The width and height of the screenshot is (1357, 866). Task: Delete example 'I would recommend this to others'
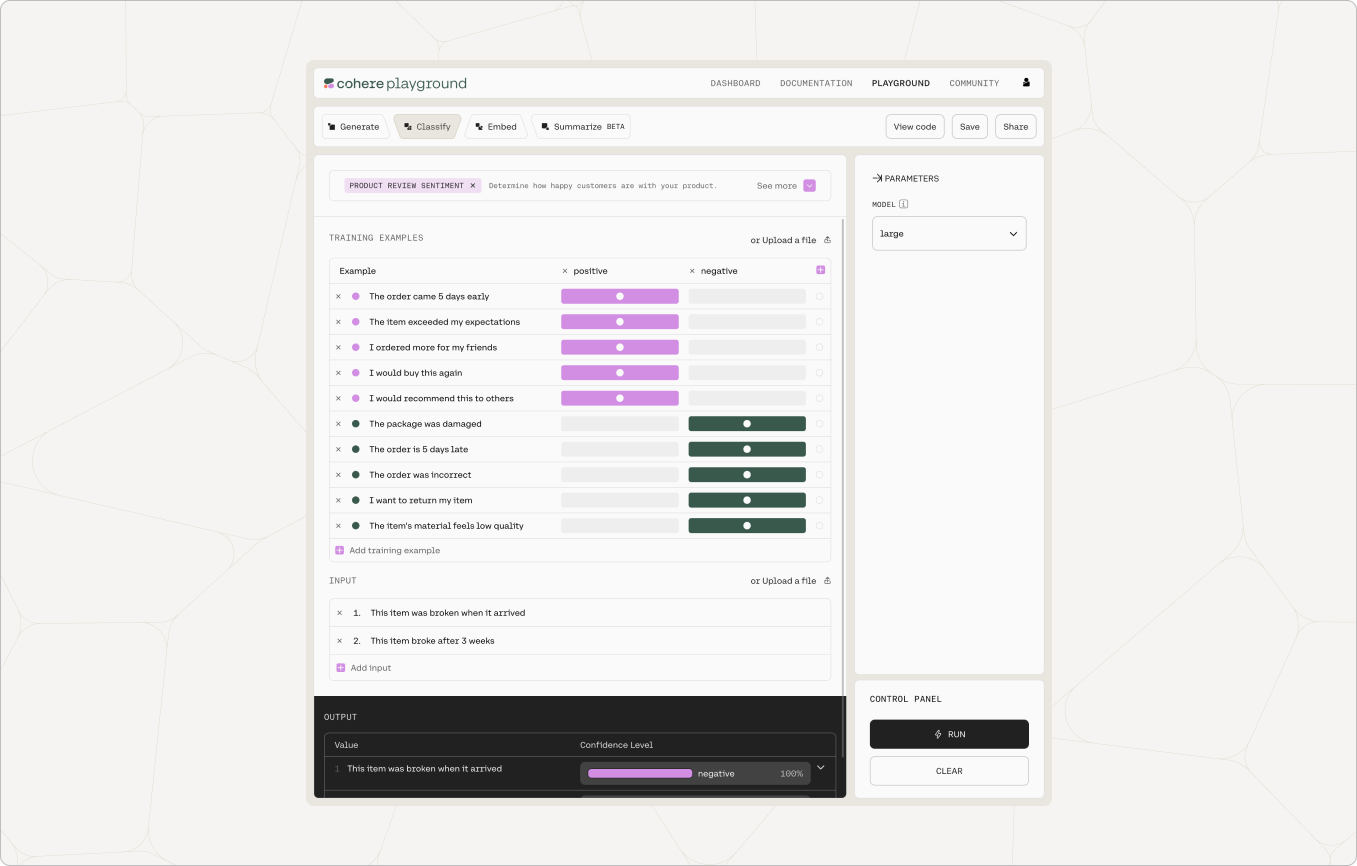point(338,398)
